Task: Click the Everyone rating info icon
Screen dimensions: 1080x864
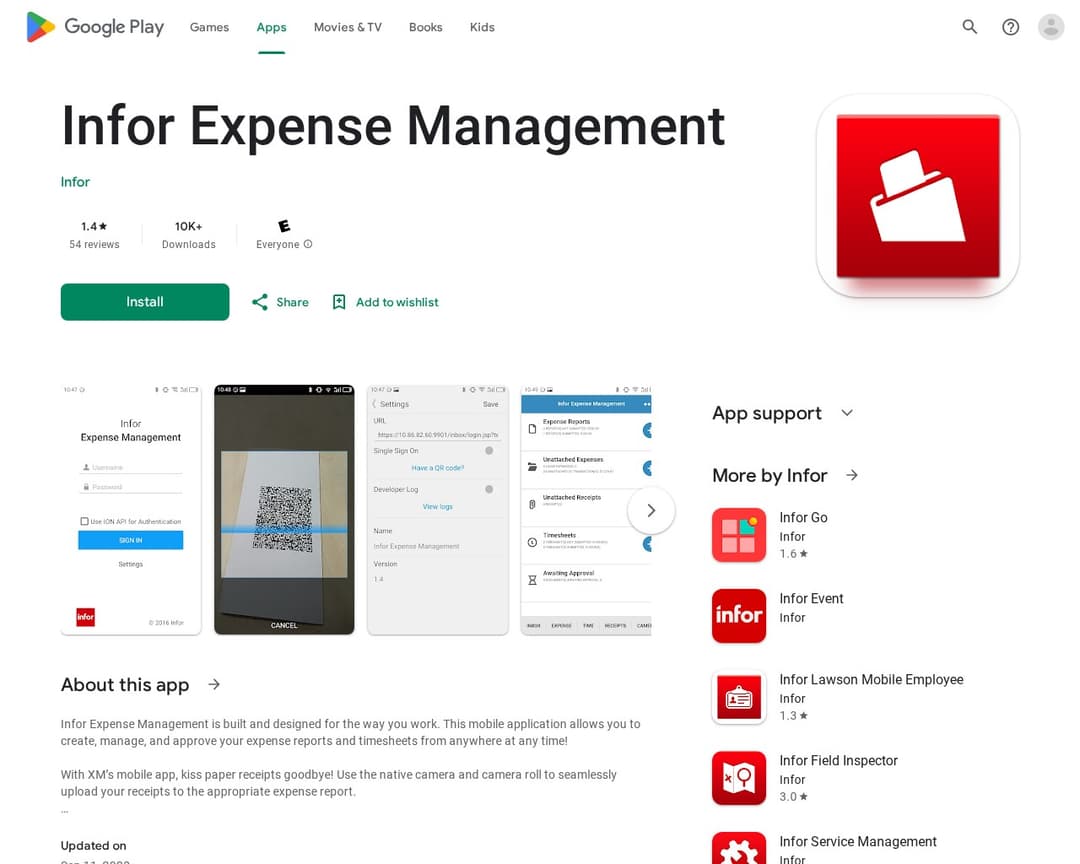Action: pos(308,244)
